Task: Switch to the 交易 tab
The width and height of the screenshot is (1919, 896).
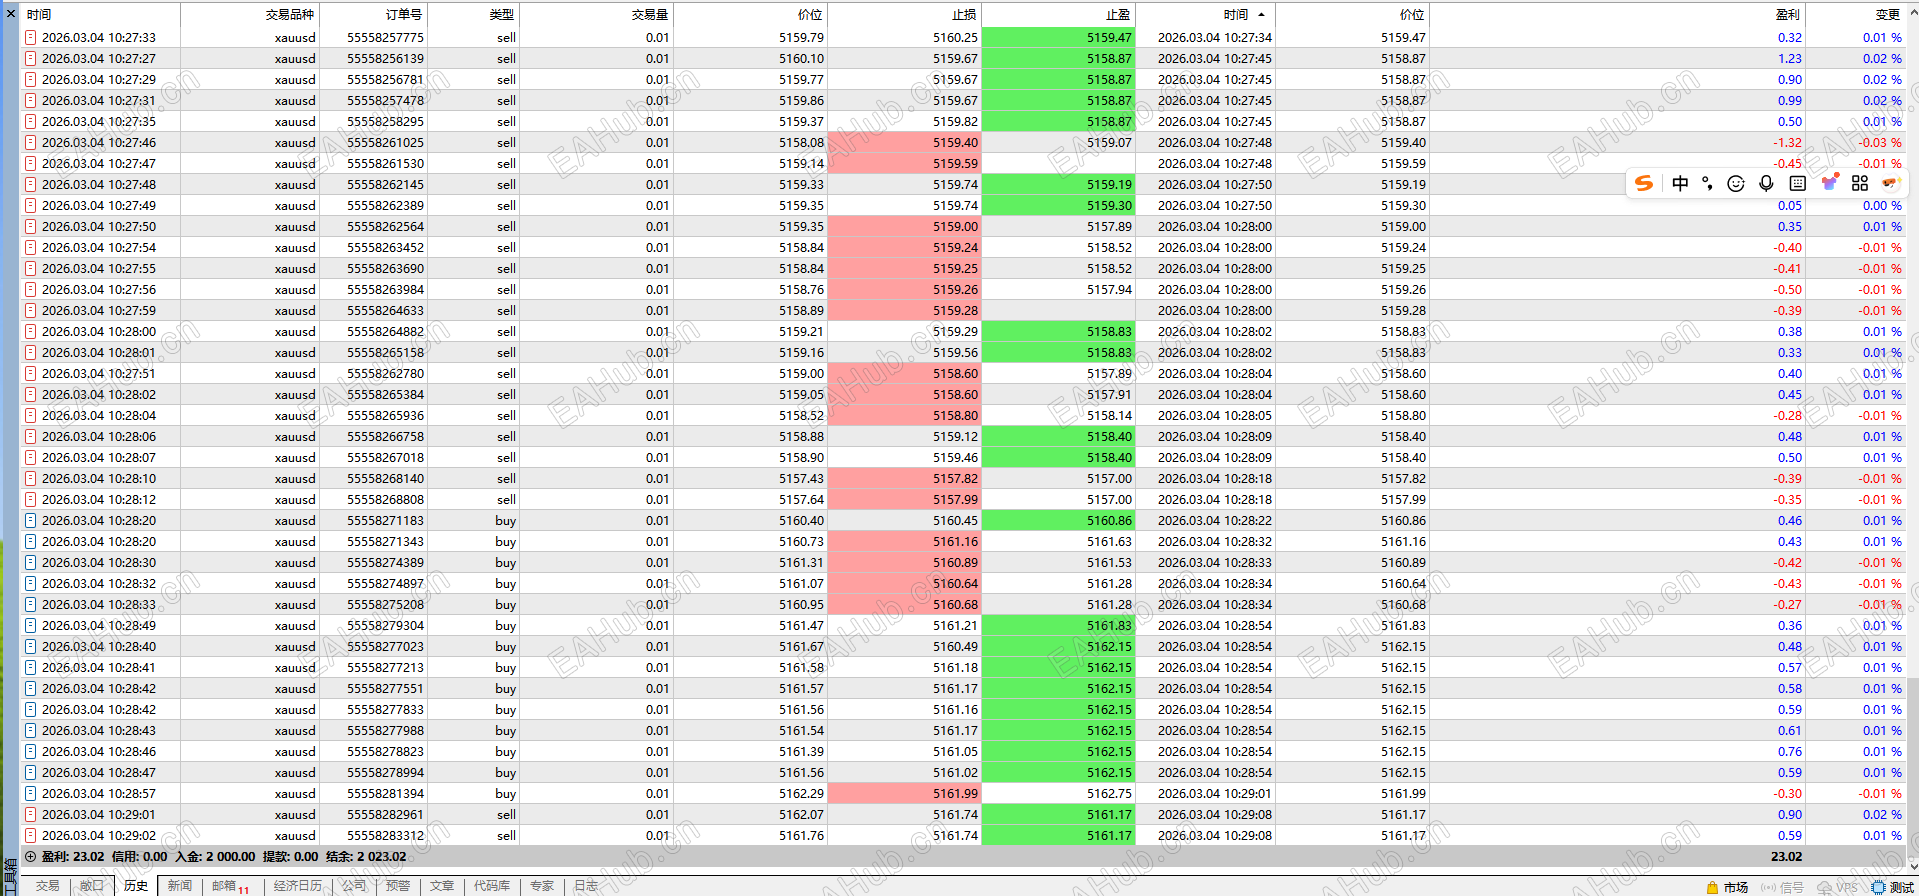Action: [47, 886]
